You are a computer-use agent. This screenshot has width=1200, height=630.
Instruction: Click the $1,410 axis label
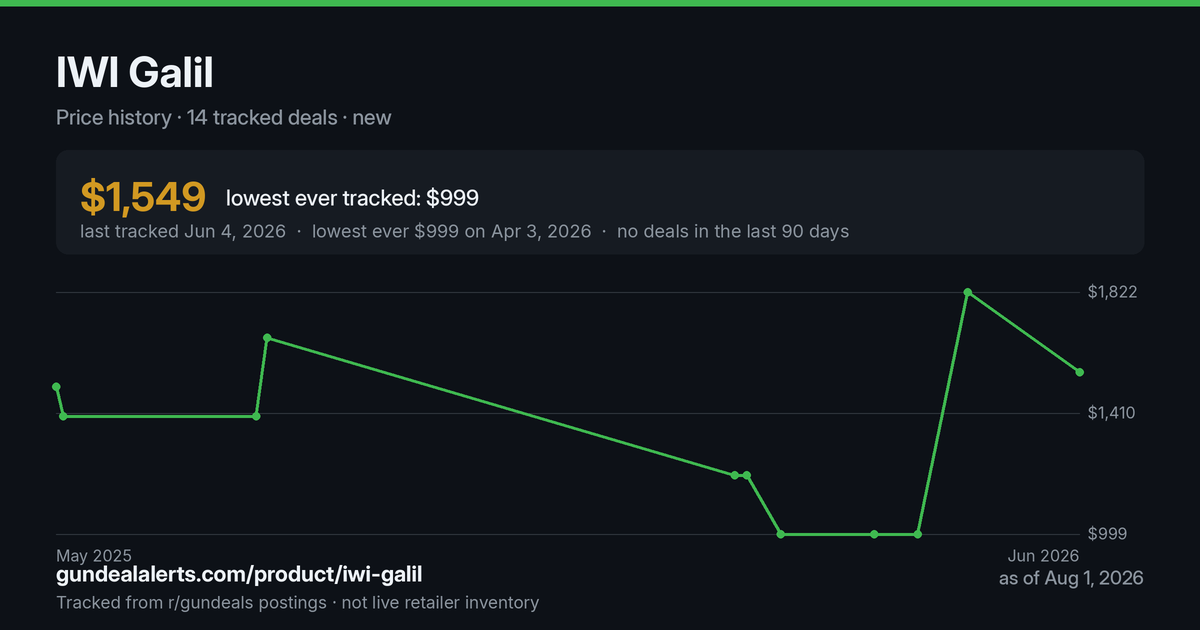pyautogui.click(x=1113, y=413)
